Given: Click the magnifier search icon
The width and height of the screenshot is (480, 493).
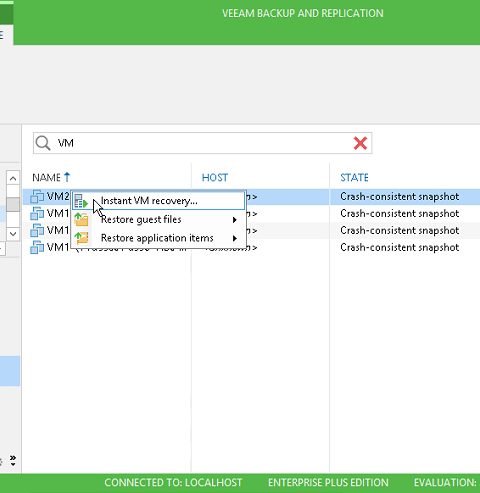Looking at the screenshot, I should (x=43, y=143).
